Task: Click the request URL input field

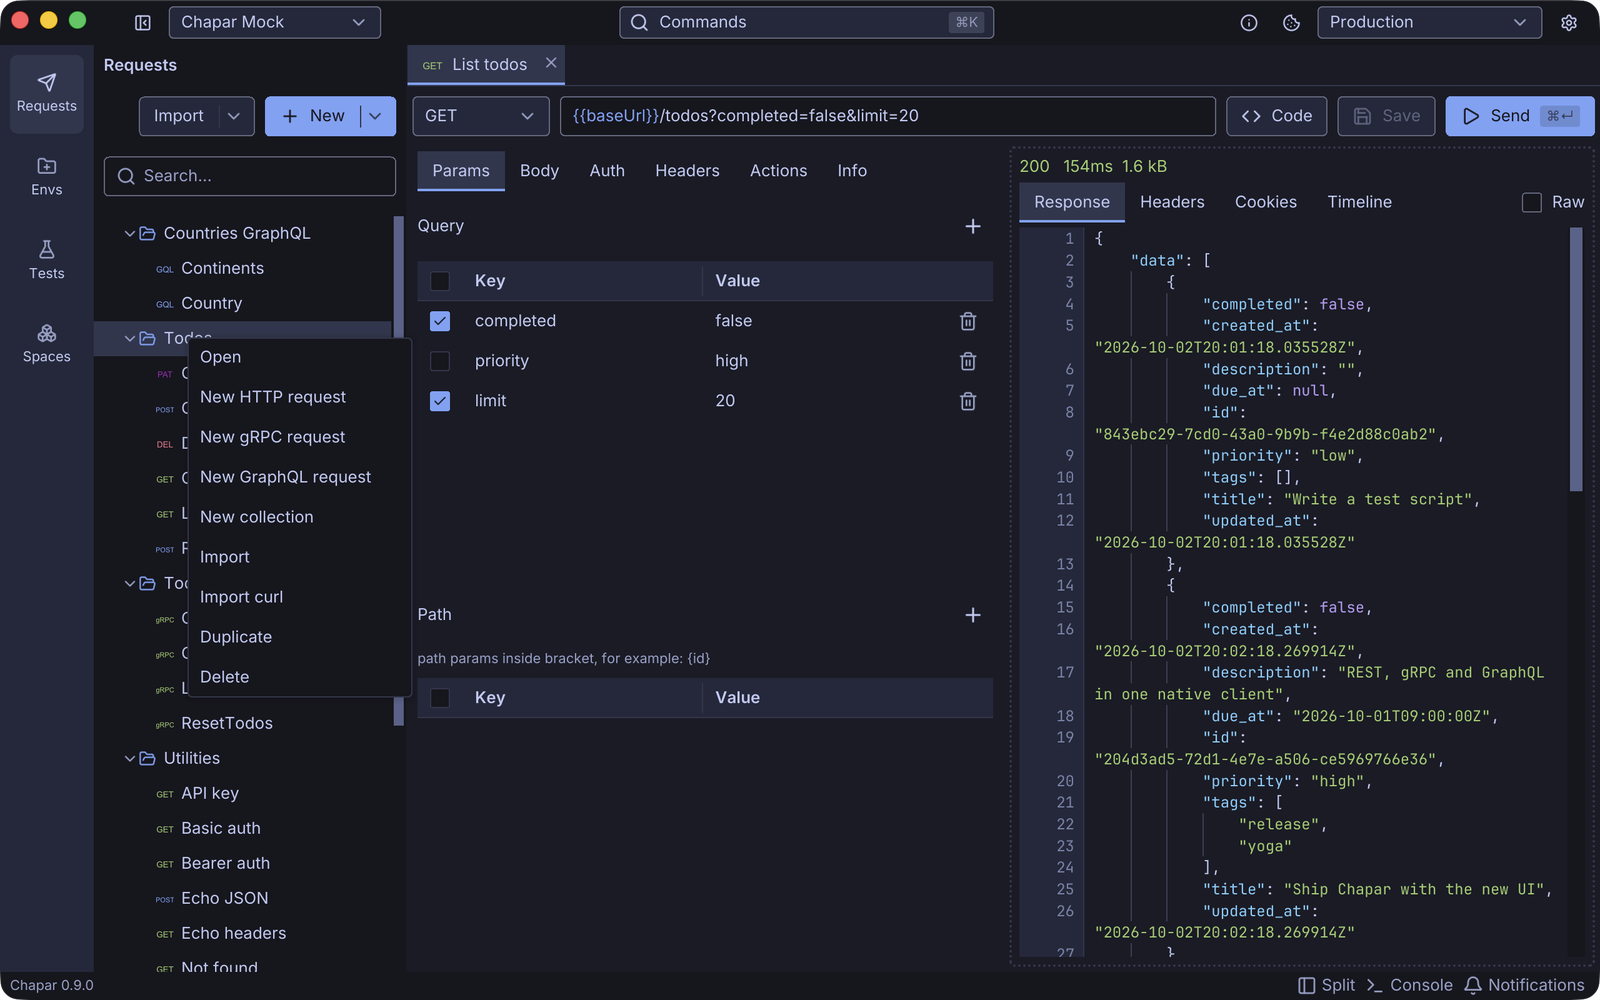Action: click(888, 116)
